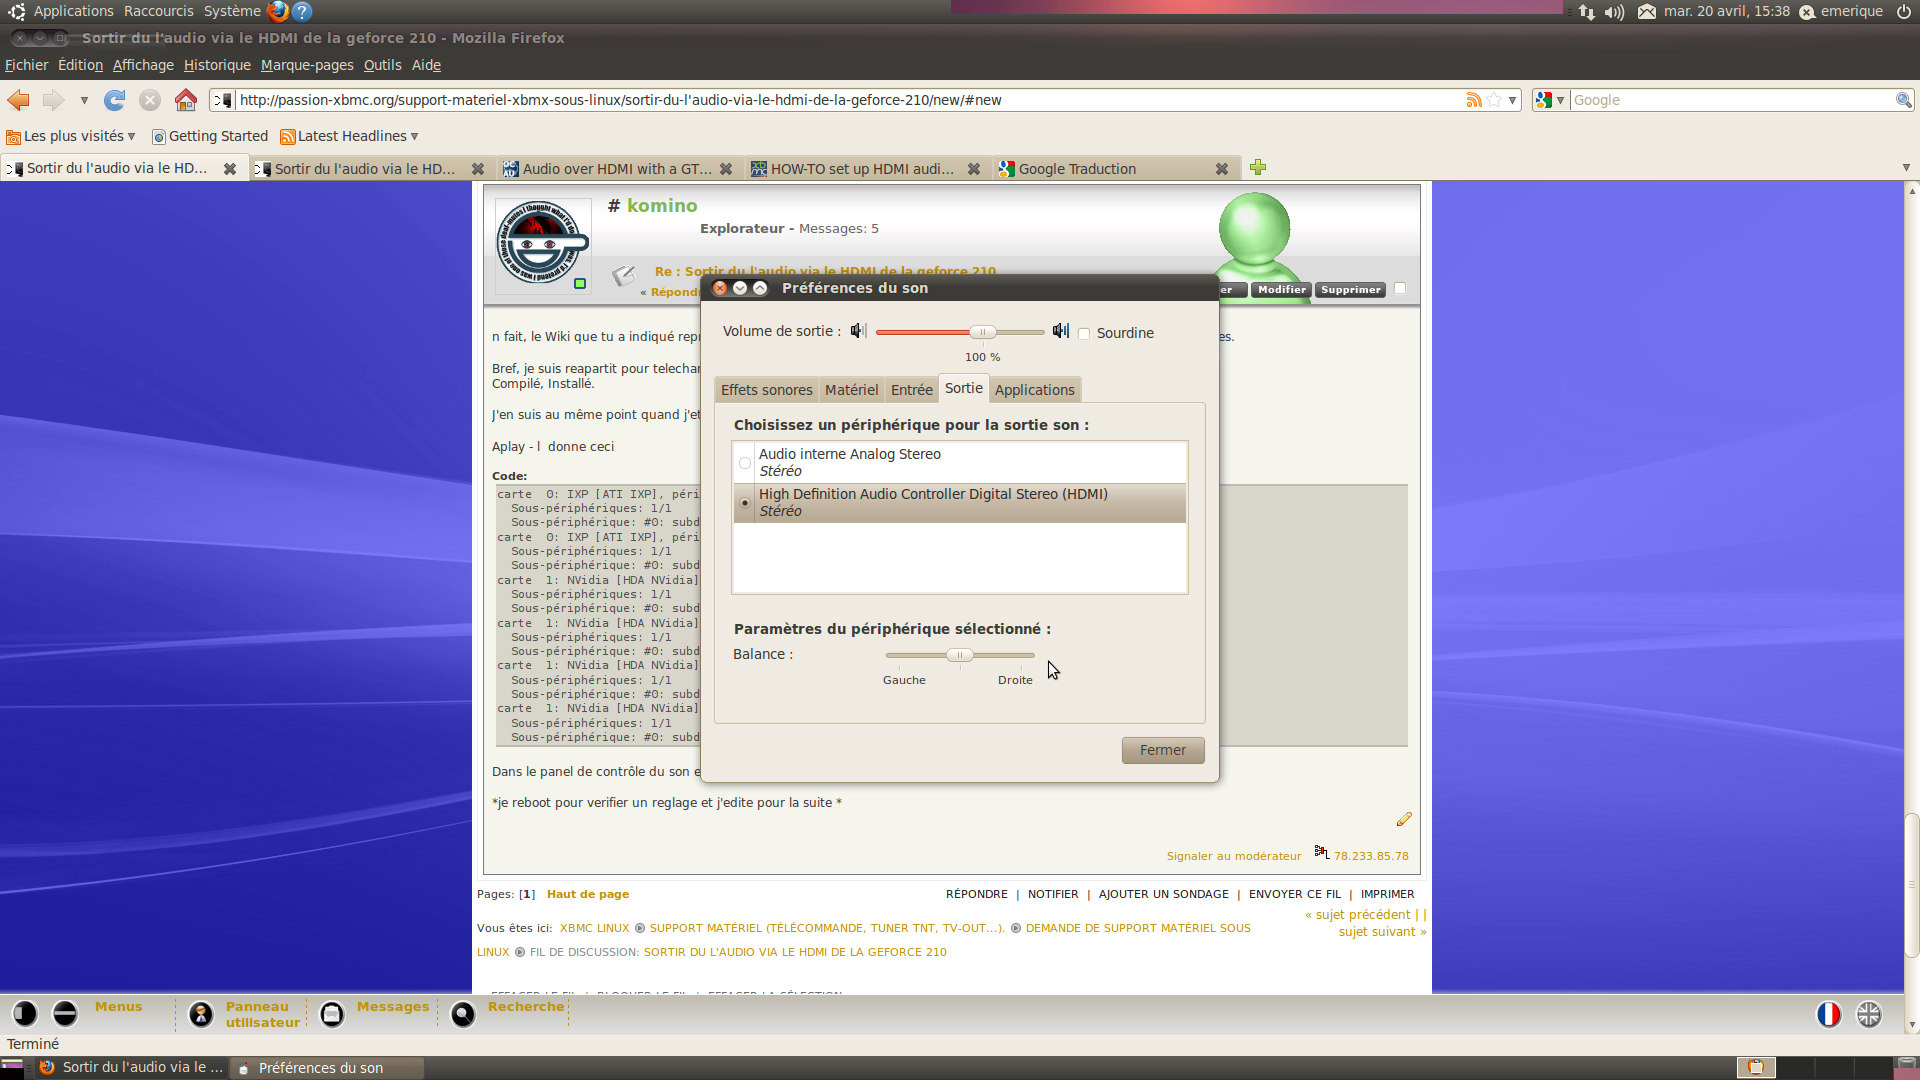
Task: Click the Balance slider handle
Action: coord(959,655)
